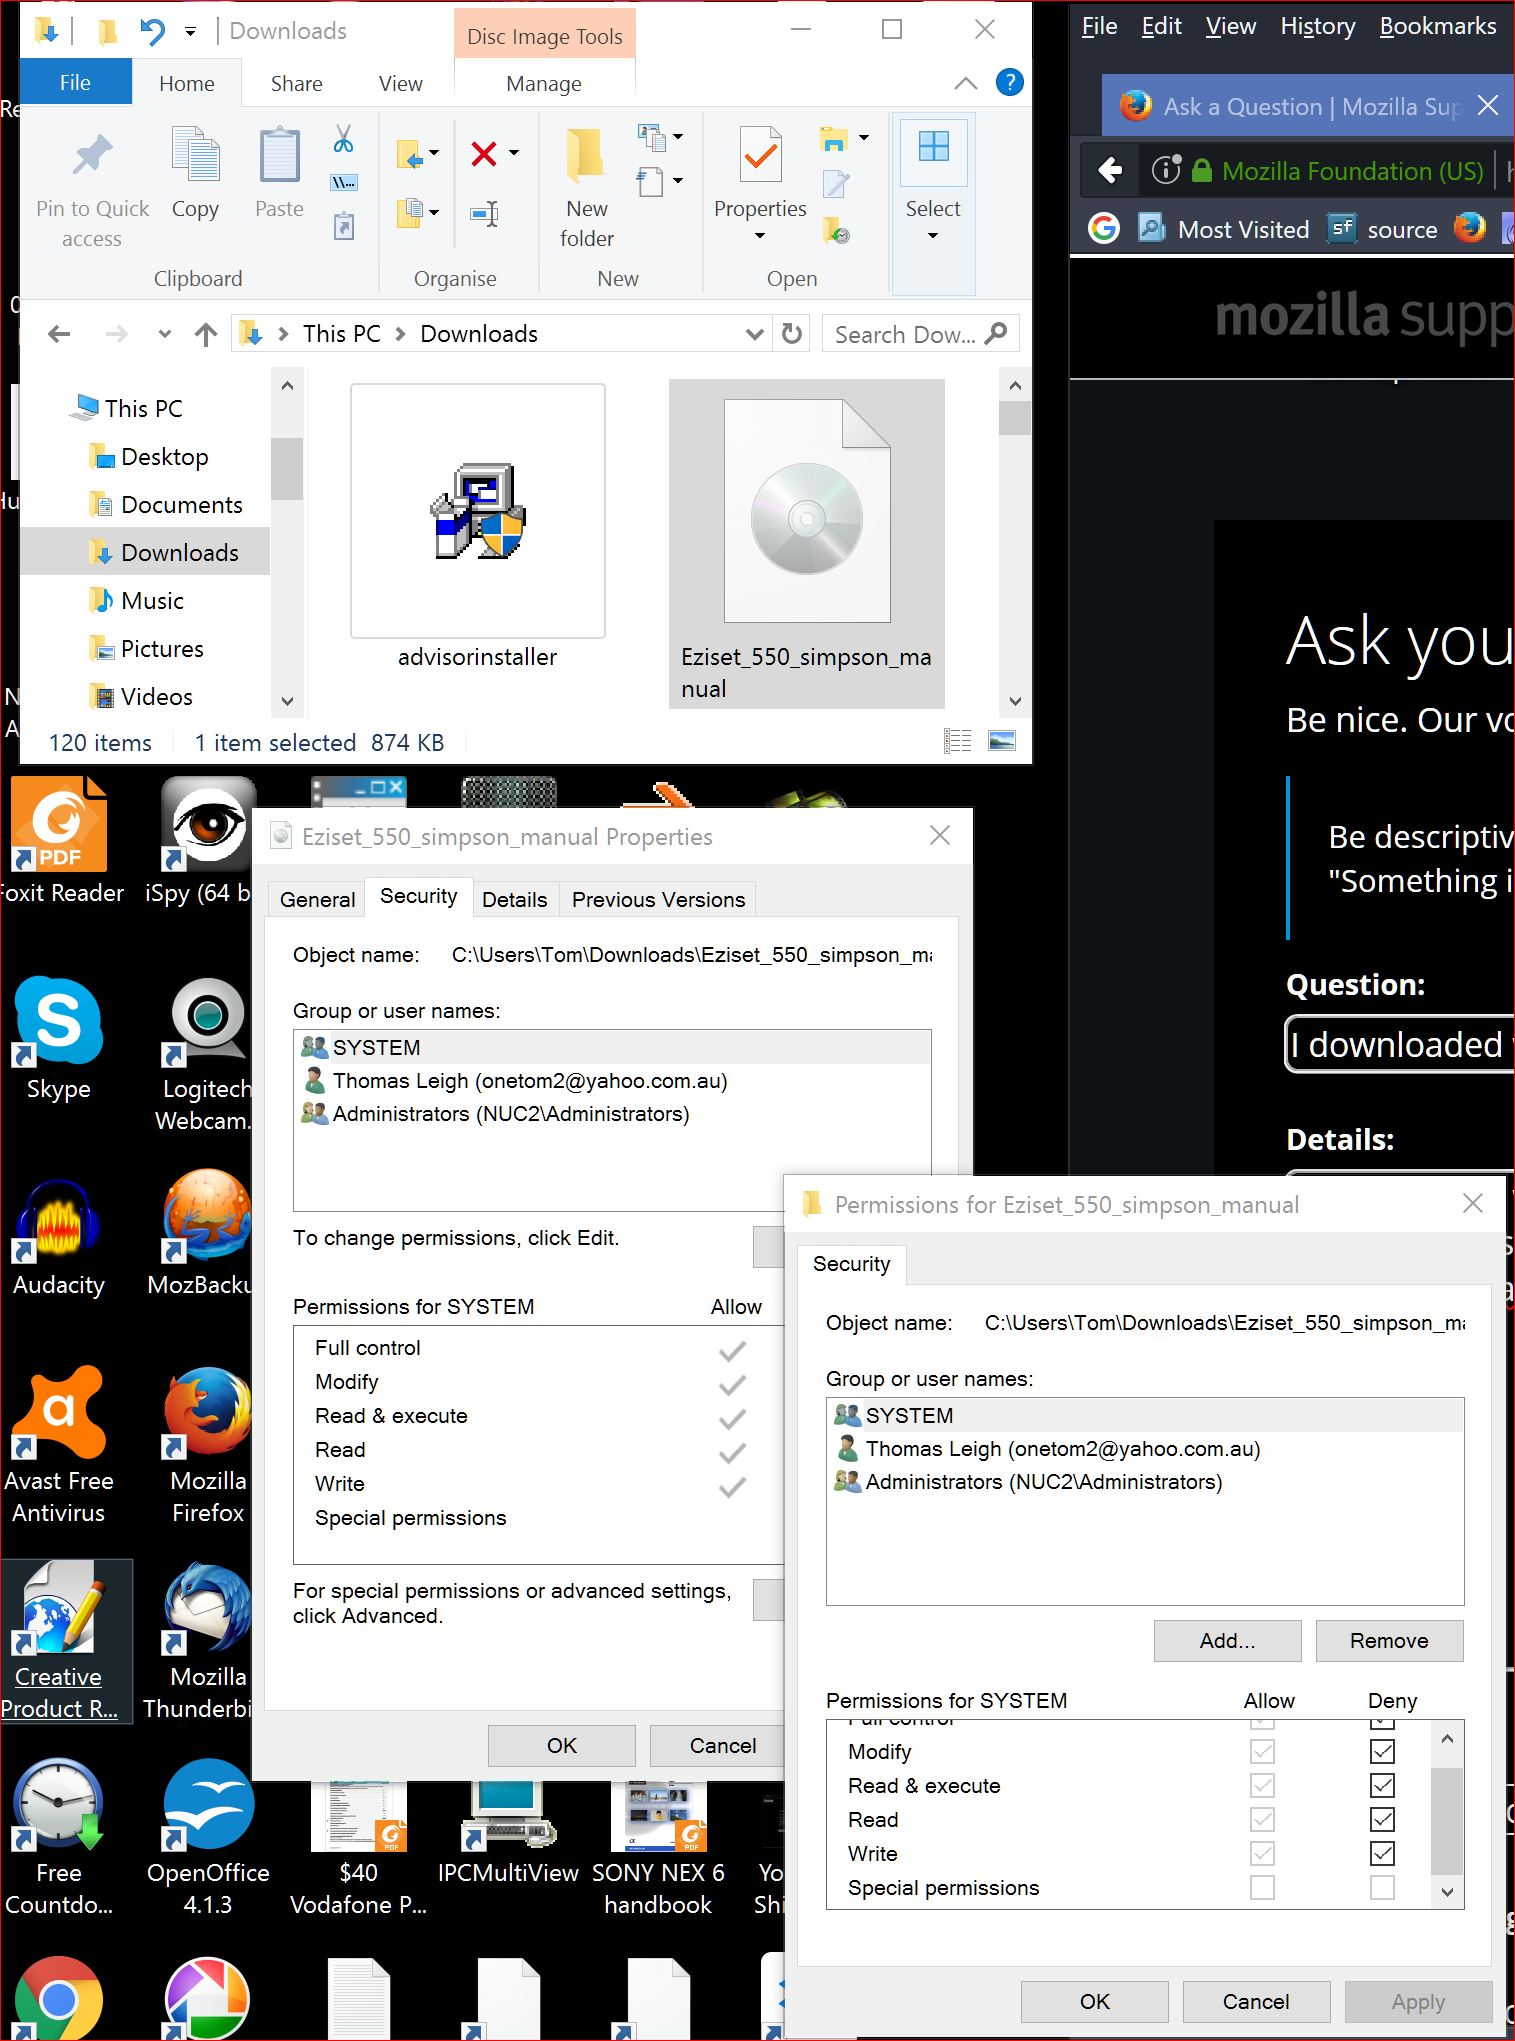Switch to Share ribbon tab
Screen dimensions: 1515x2041
tap(296, 84)
